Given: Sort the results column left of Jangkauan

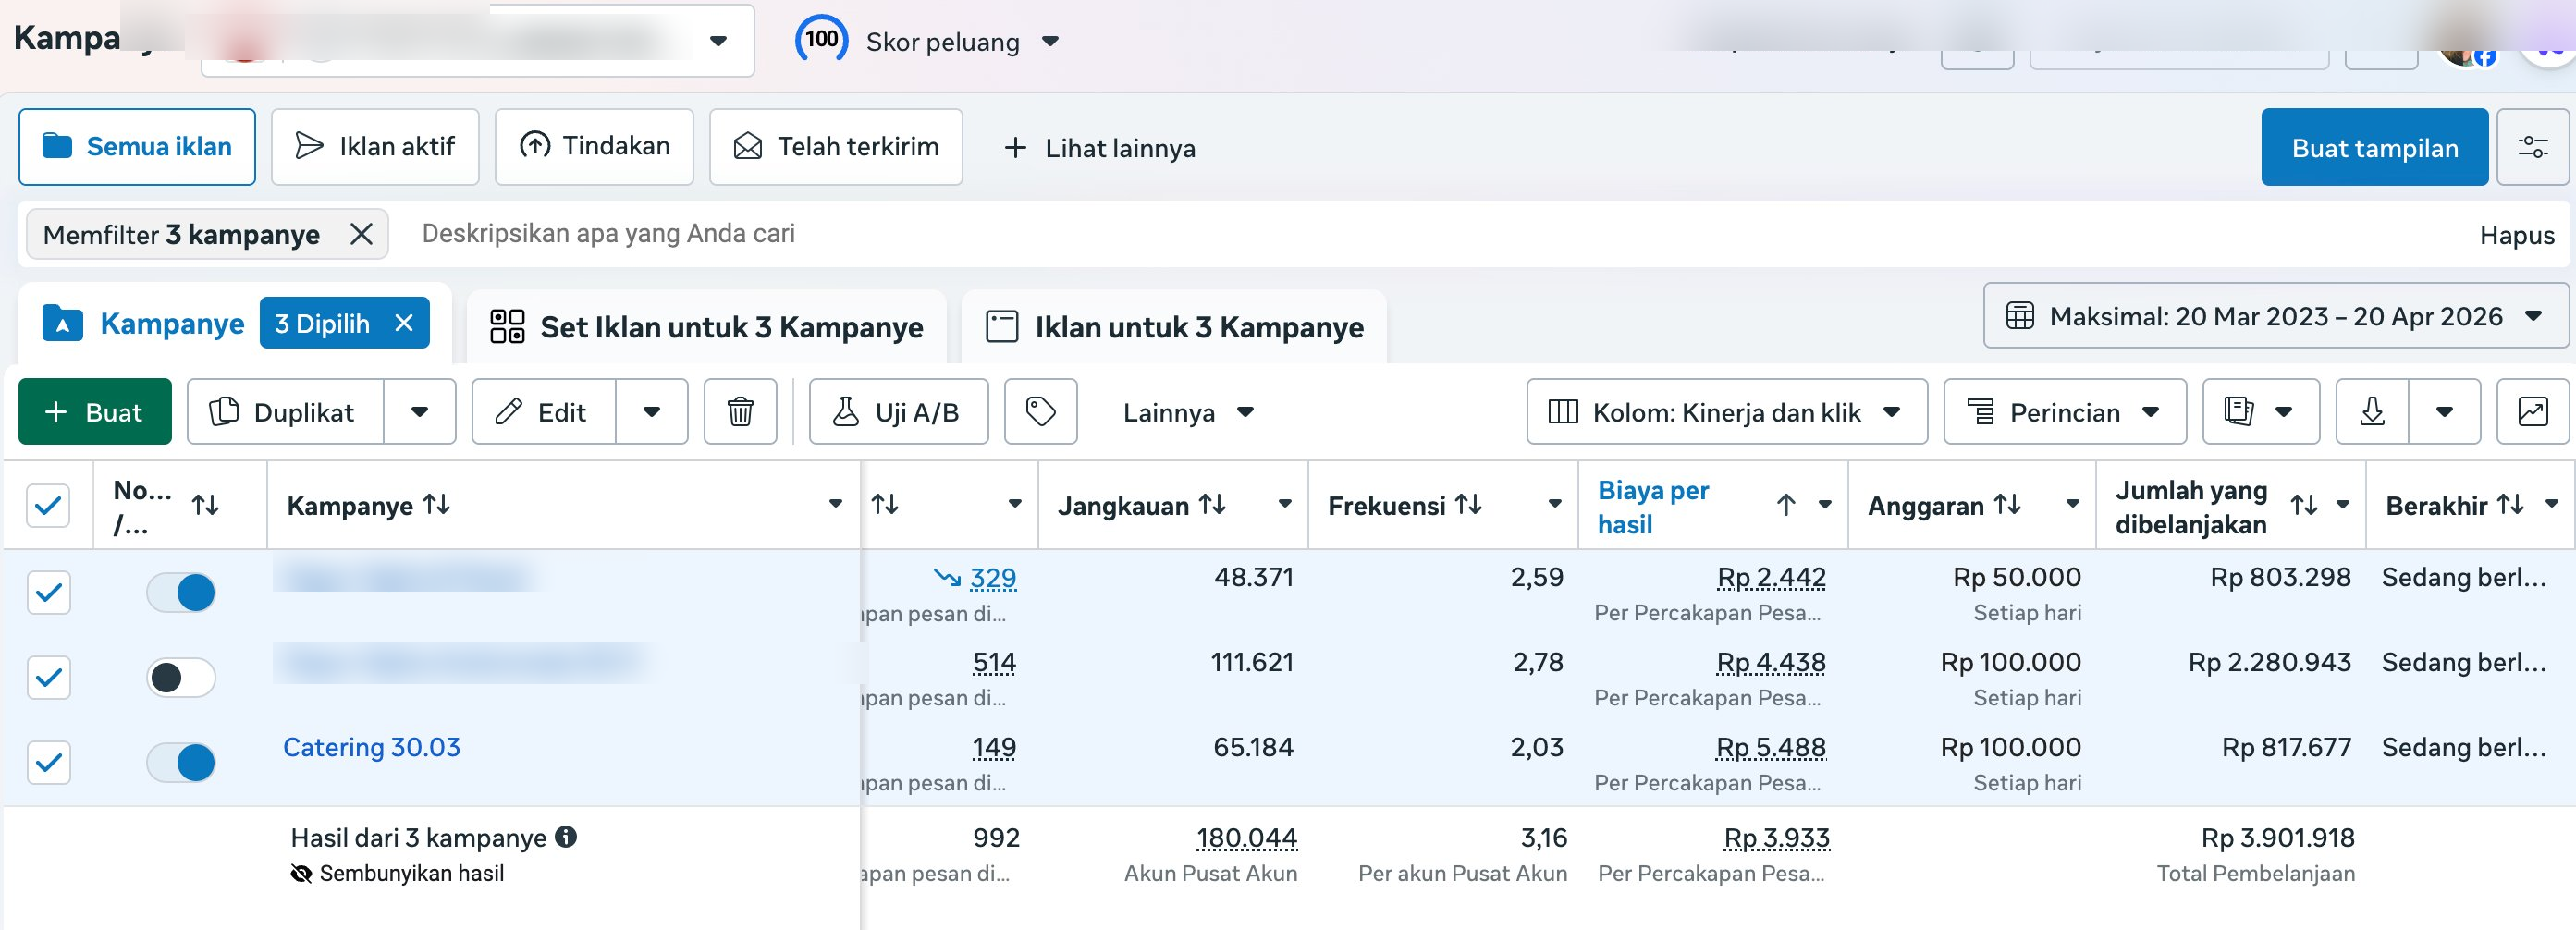Looking at the screenshot, I should point(885,505).
